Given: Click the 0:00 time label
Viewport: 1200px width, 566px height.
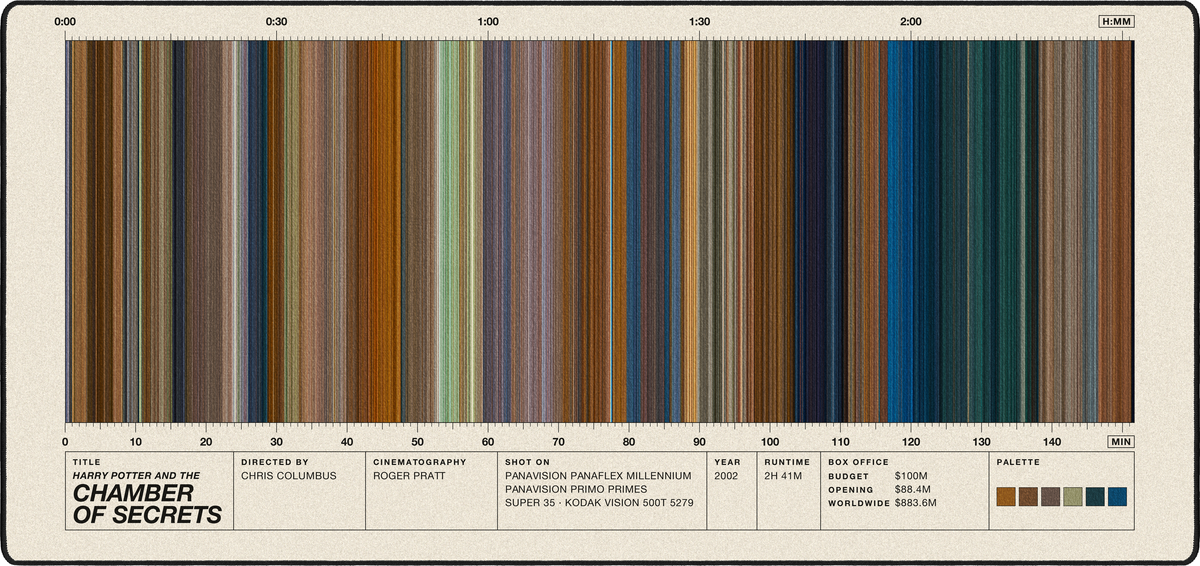Looking at the screenshot, I should coord(65,21).
